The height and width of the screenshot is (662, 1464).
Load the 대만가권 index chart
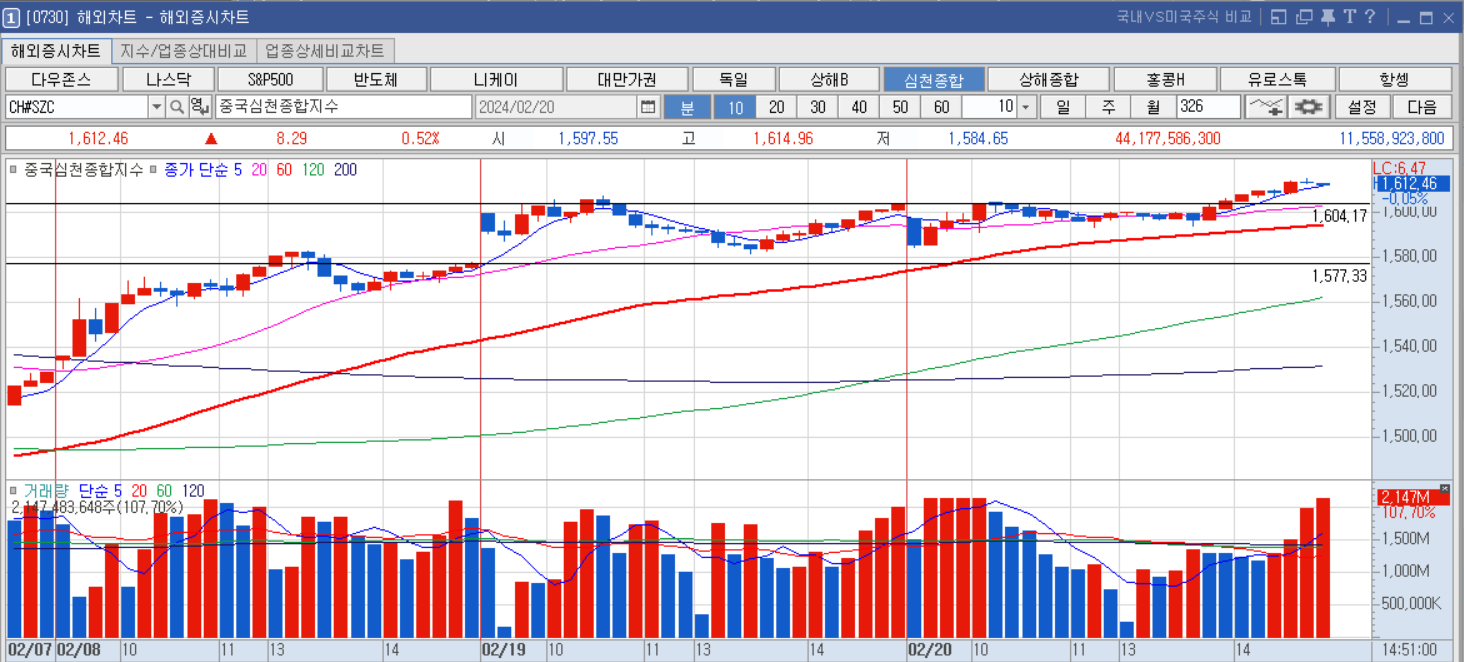point(627,79)
